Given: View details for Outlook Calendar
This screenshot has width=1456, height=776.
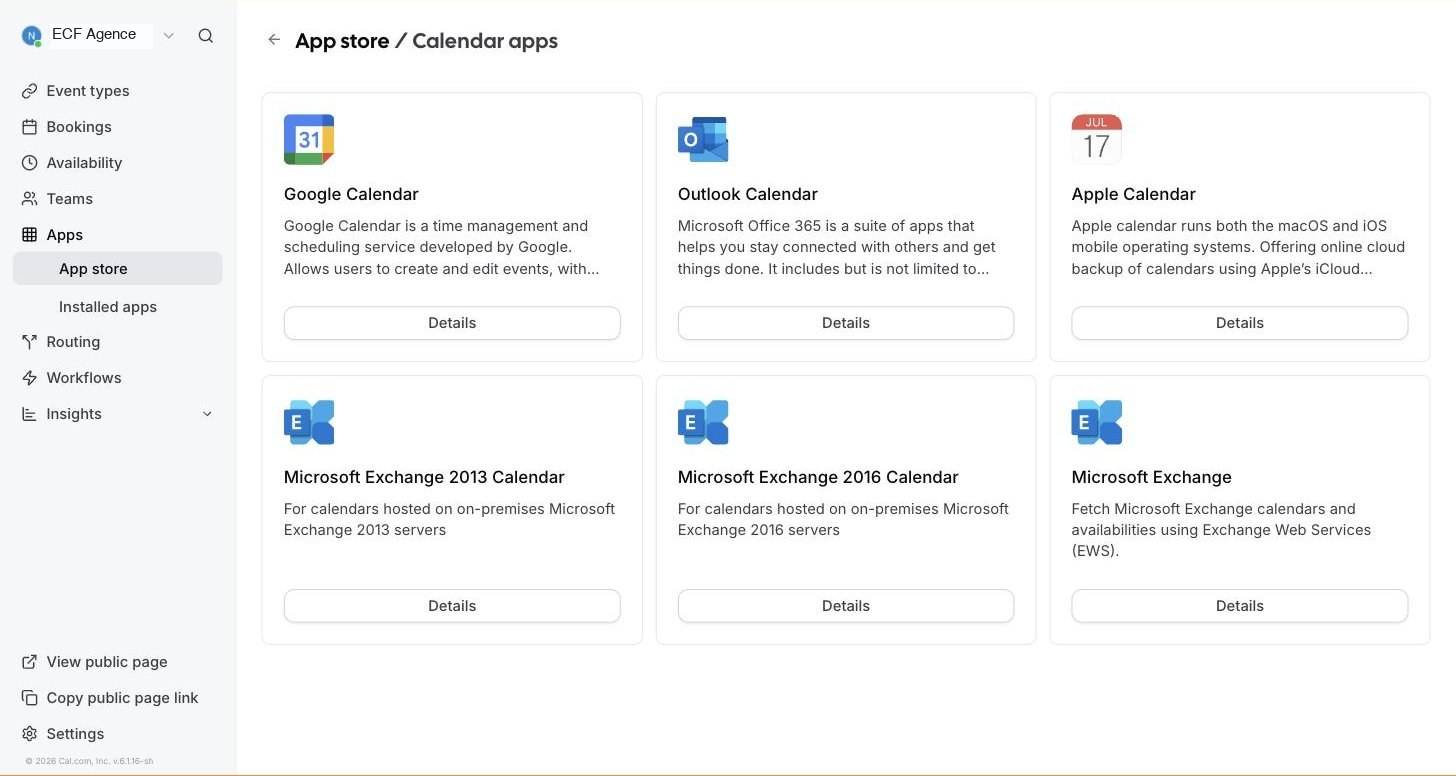Looking at the screenshot, I should [846, 323].
